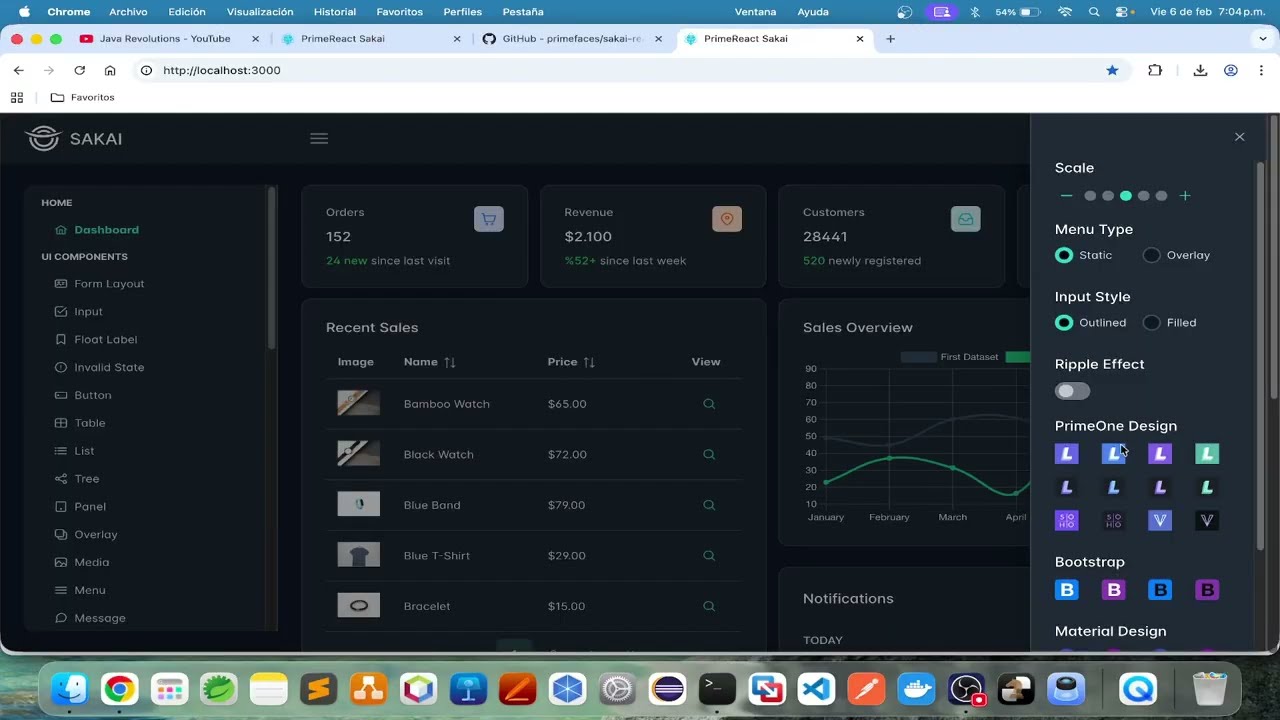Click the hamburger menu toggle icon
The image size is (1280, 720).
tap(319, 139)
